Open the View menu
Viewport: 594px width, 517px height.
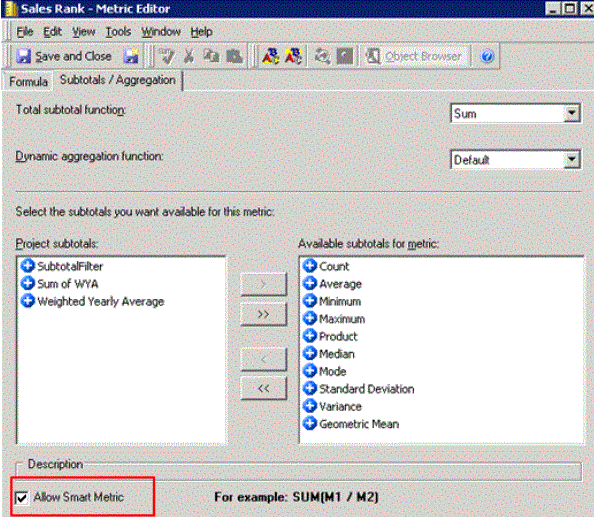[84, 32]
